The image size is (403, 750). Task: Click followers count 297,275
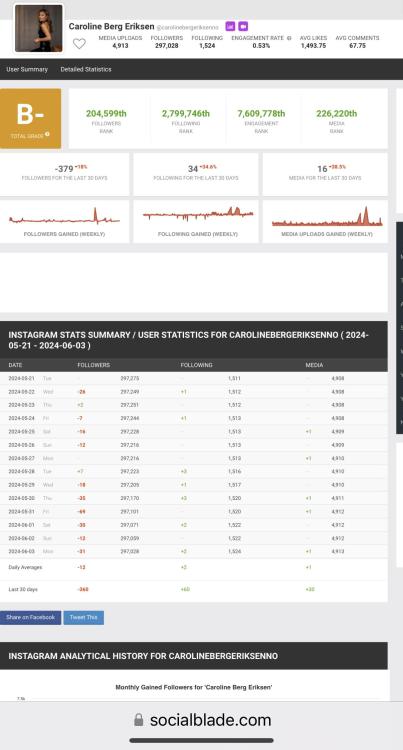(x=130, y=378)
